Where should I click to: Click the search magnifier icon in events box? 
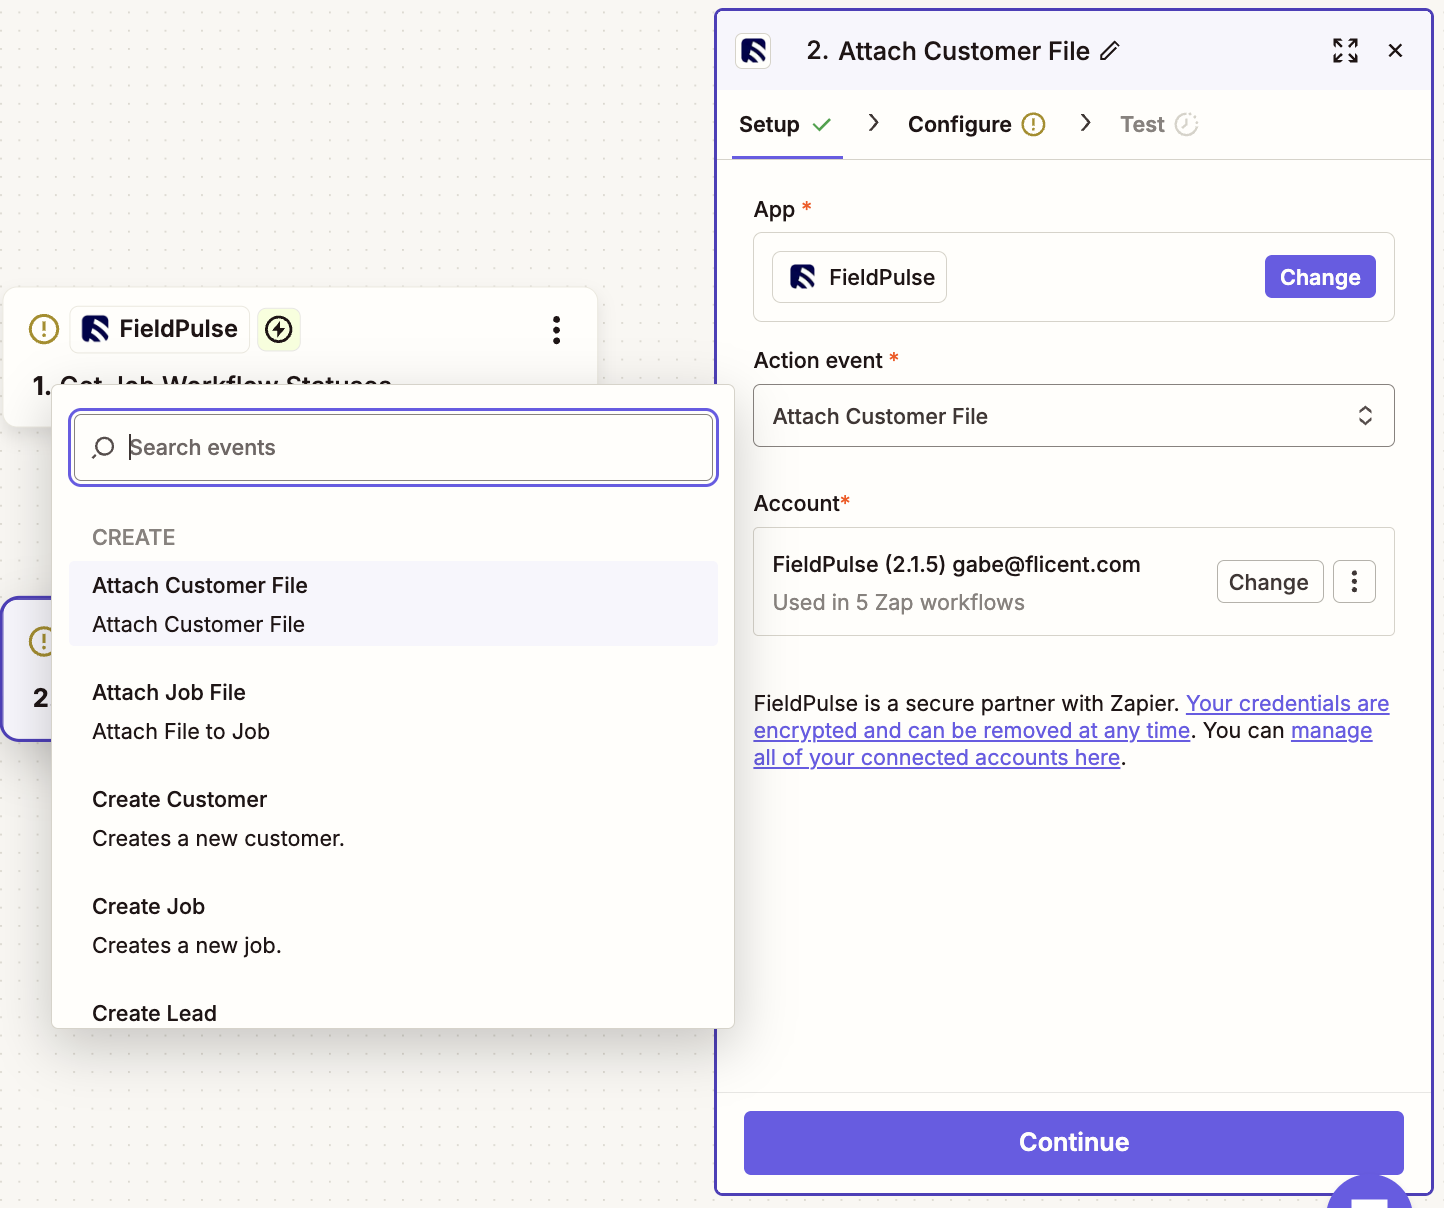(x=103, y=447)
